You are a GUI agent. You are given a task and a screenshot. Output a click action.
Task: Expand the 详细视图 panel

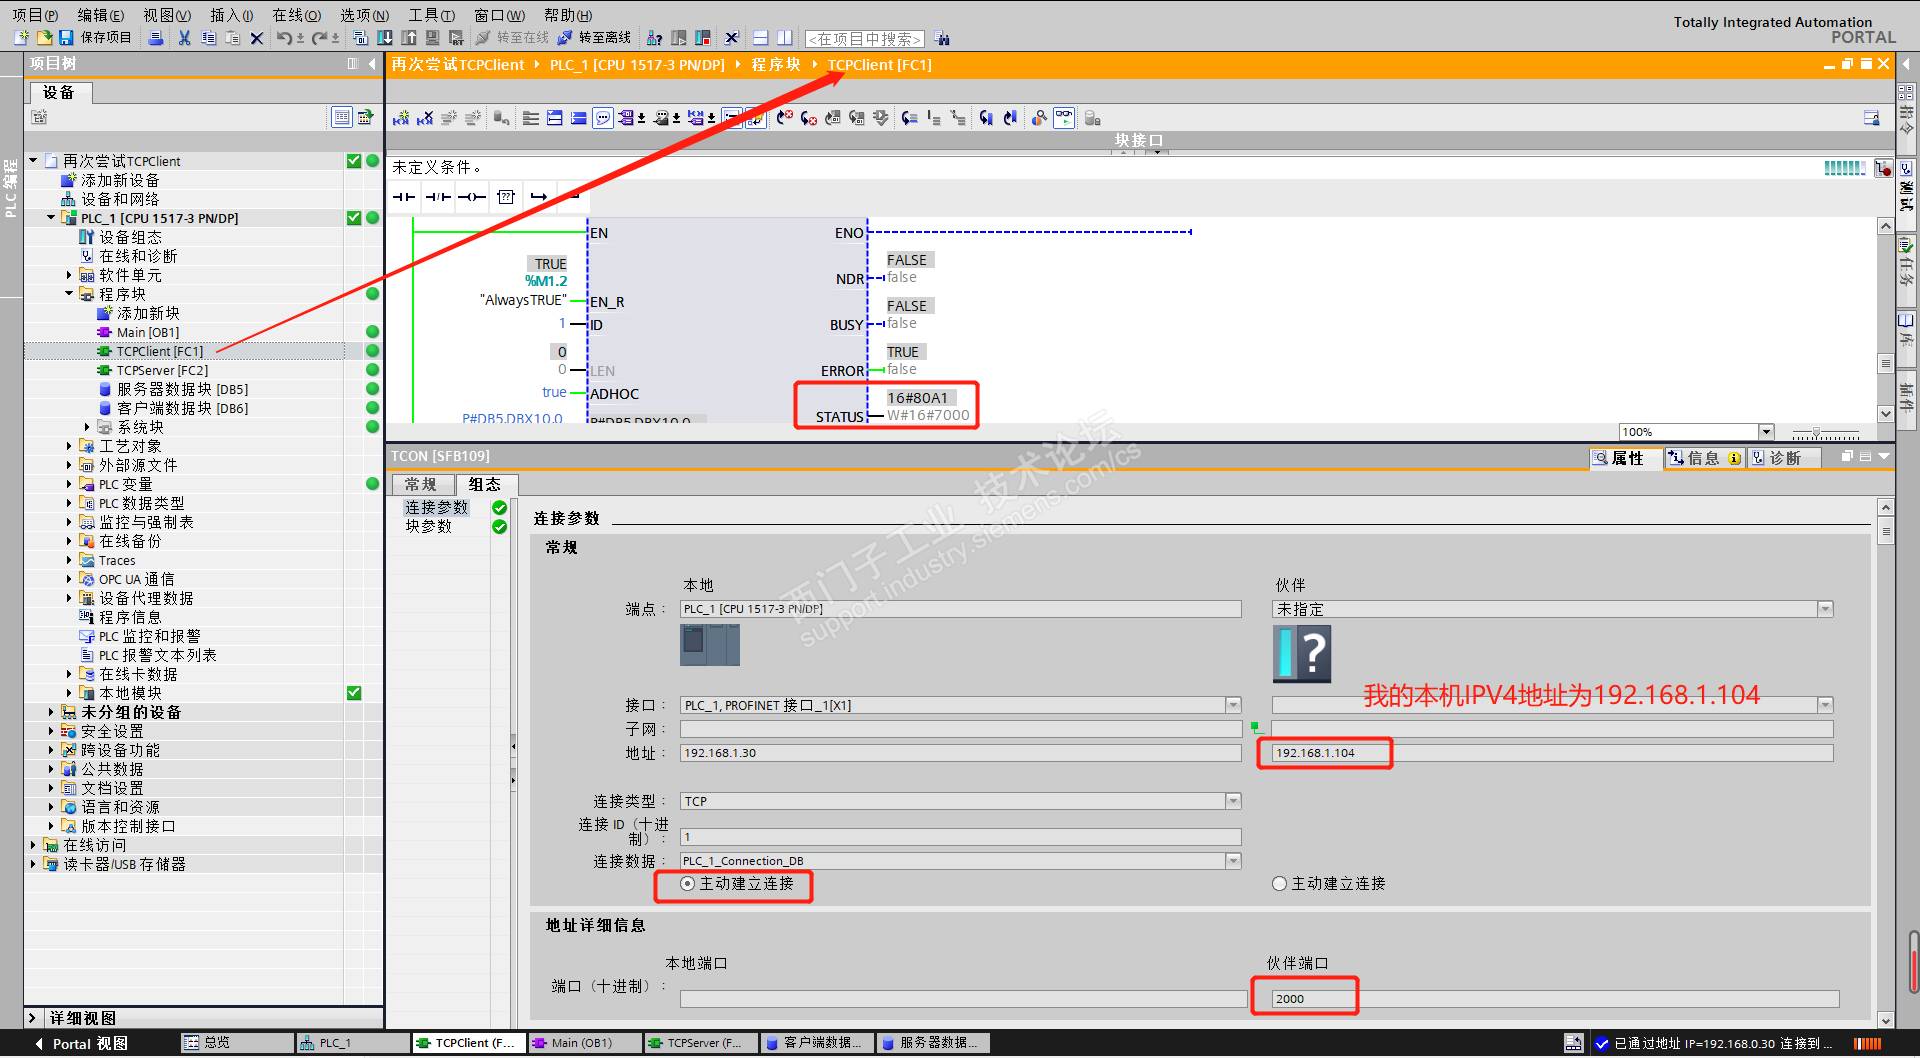(32, 1018)
